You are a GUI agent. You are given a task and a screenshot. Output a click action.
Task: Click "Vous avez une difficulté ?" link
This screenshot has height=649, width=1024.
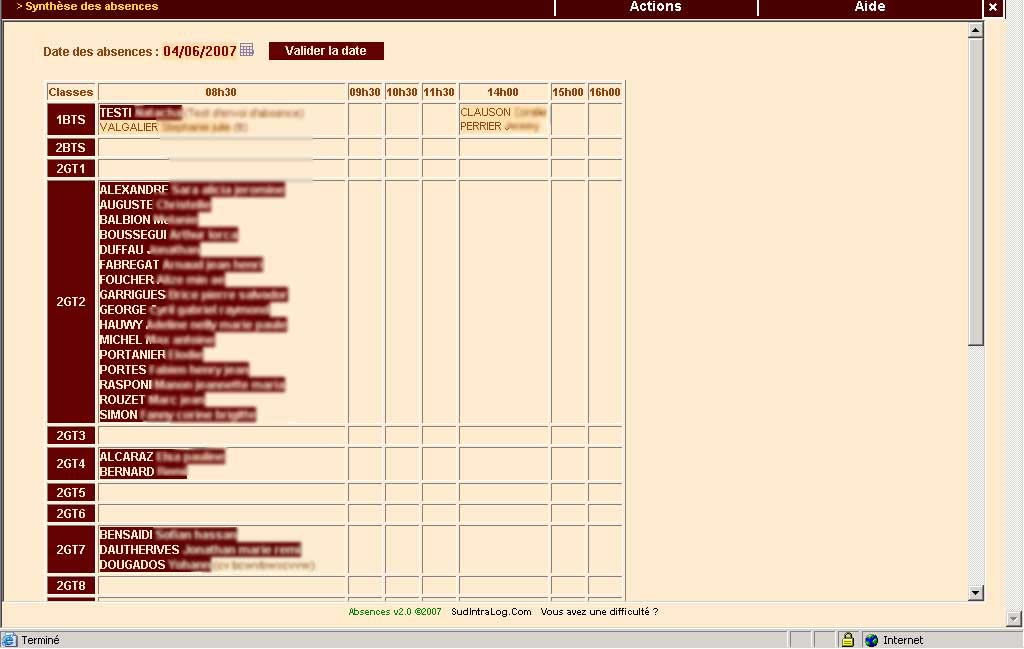point(599,612)
